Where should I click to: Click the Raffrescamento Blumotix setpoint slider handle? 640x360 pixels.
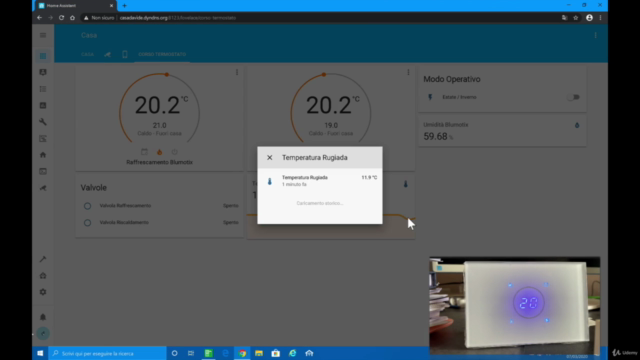[167, 75]
